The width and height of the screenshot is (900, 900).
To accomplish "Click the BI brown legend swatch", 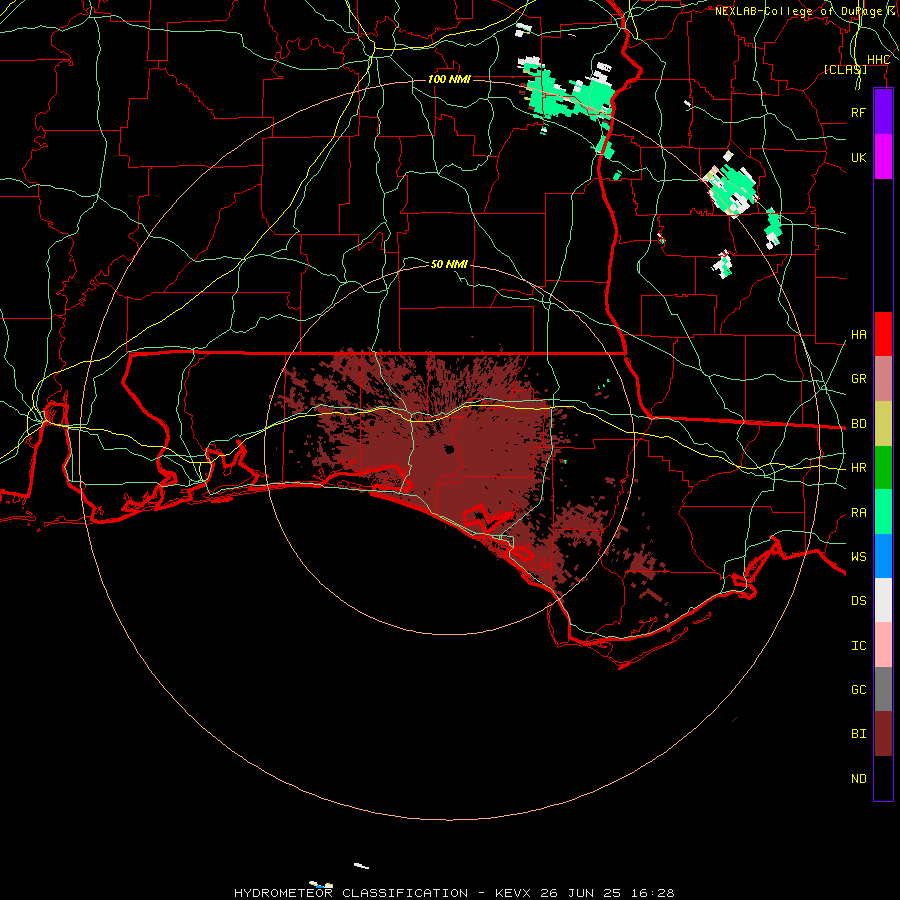I will (x=883, y=734).
